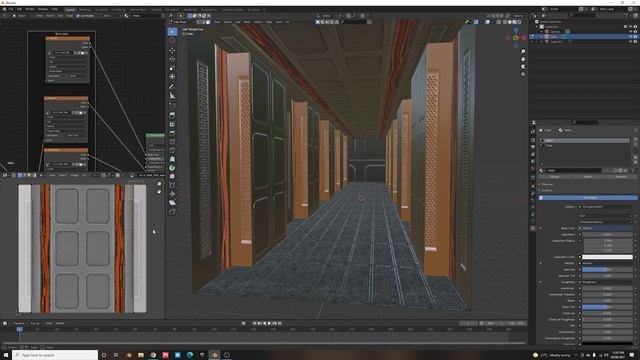Viewport: 640px width, 360px height.
Task: Select the Measure tool
Action: [x=172, y=96]
